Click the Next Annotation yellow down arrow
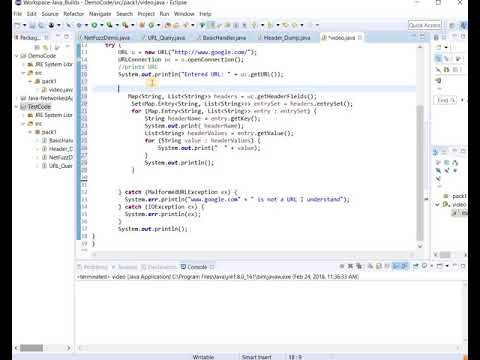The image size is (480, 360). coord(254,25)
